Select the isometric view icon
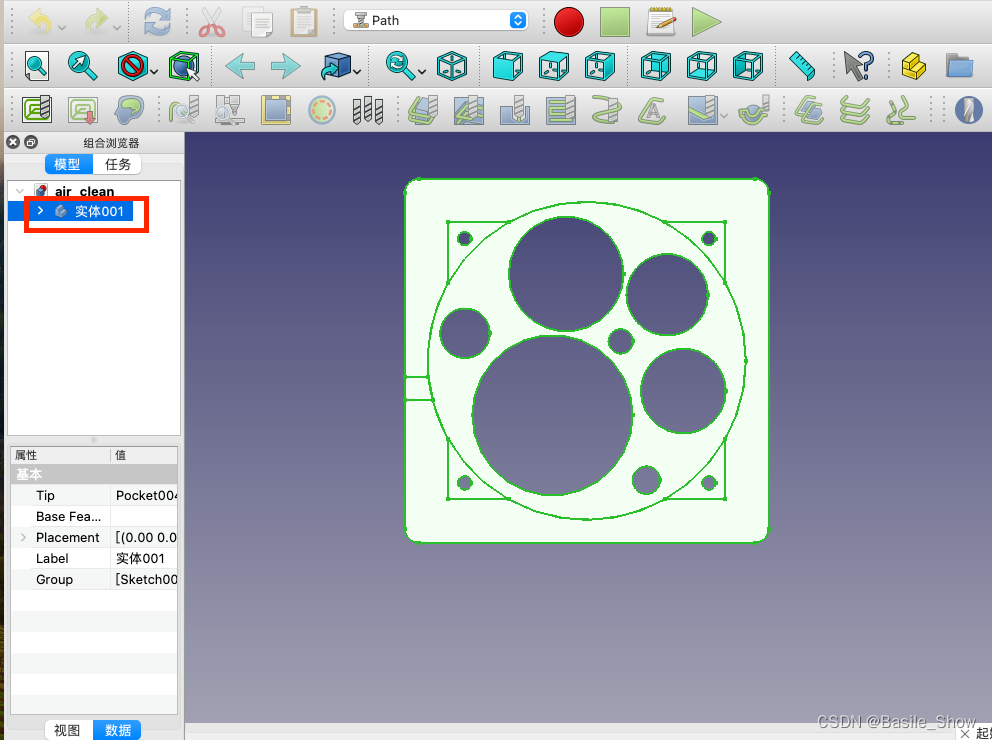Viewport: 992px width, 740px height. (453, 65)
